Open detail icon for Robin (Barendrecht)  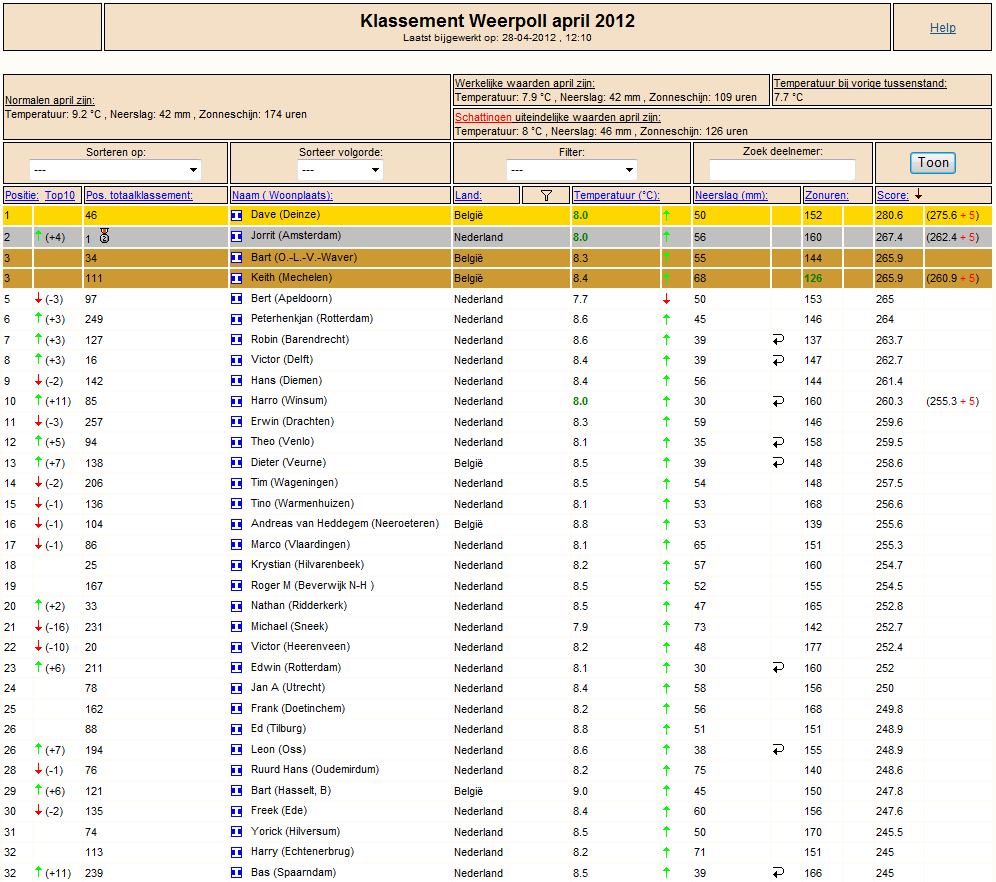click(236, 340)
